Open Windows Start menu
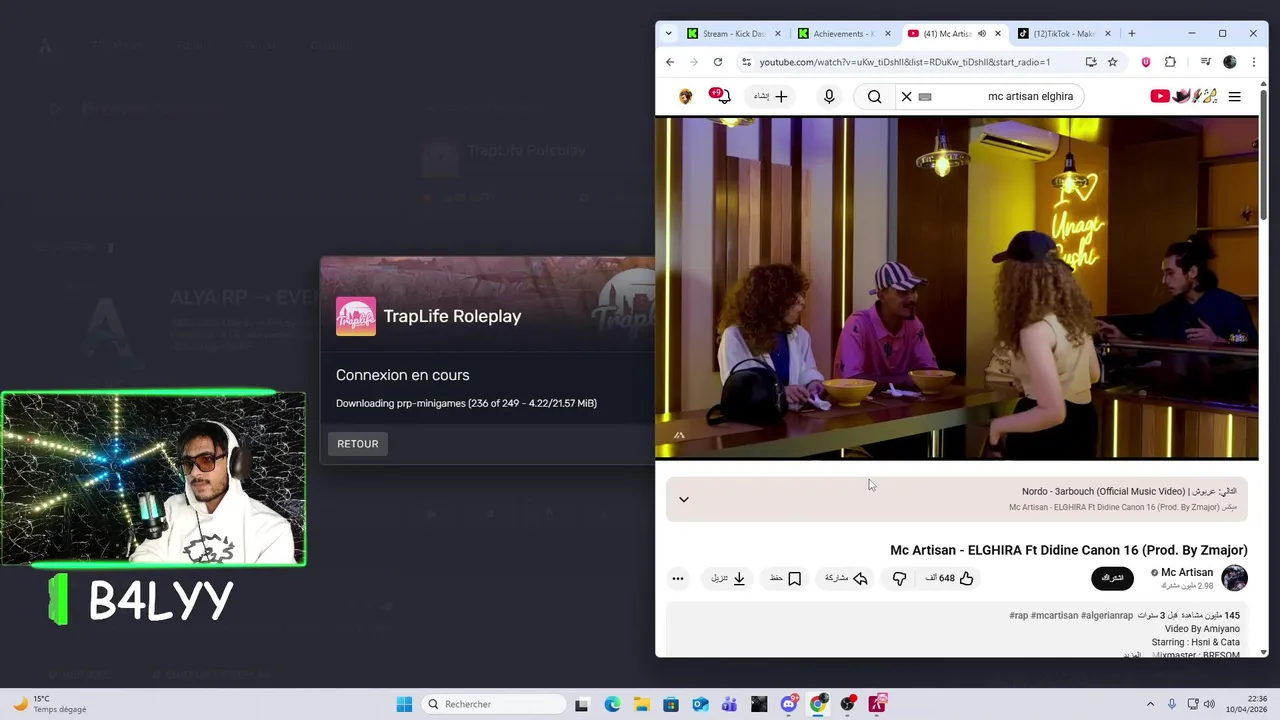Image resolution: width=1280 pixels, height=720 pixels. pyautogui.click(x=404, y=704)
